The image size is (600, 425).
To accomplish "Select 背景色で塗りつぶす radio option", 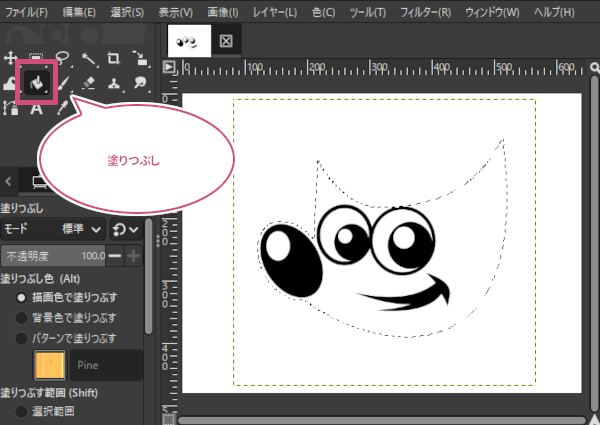I will pos(21,318).
